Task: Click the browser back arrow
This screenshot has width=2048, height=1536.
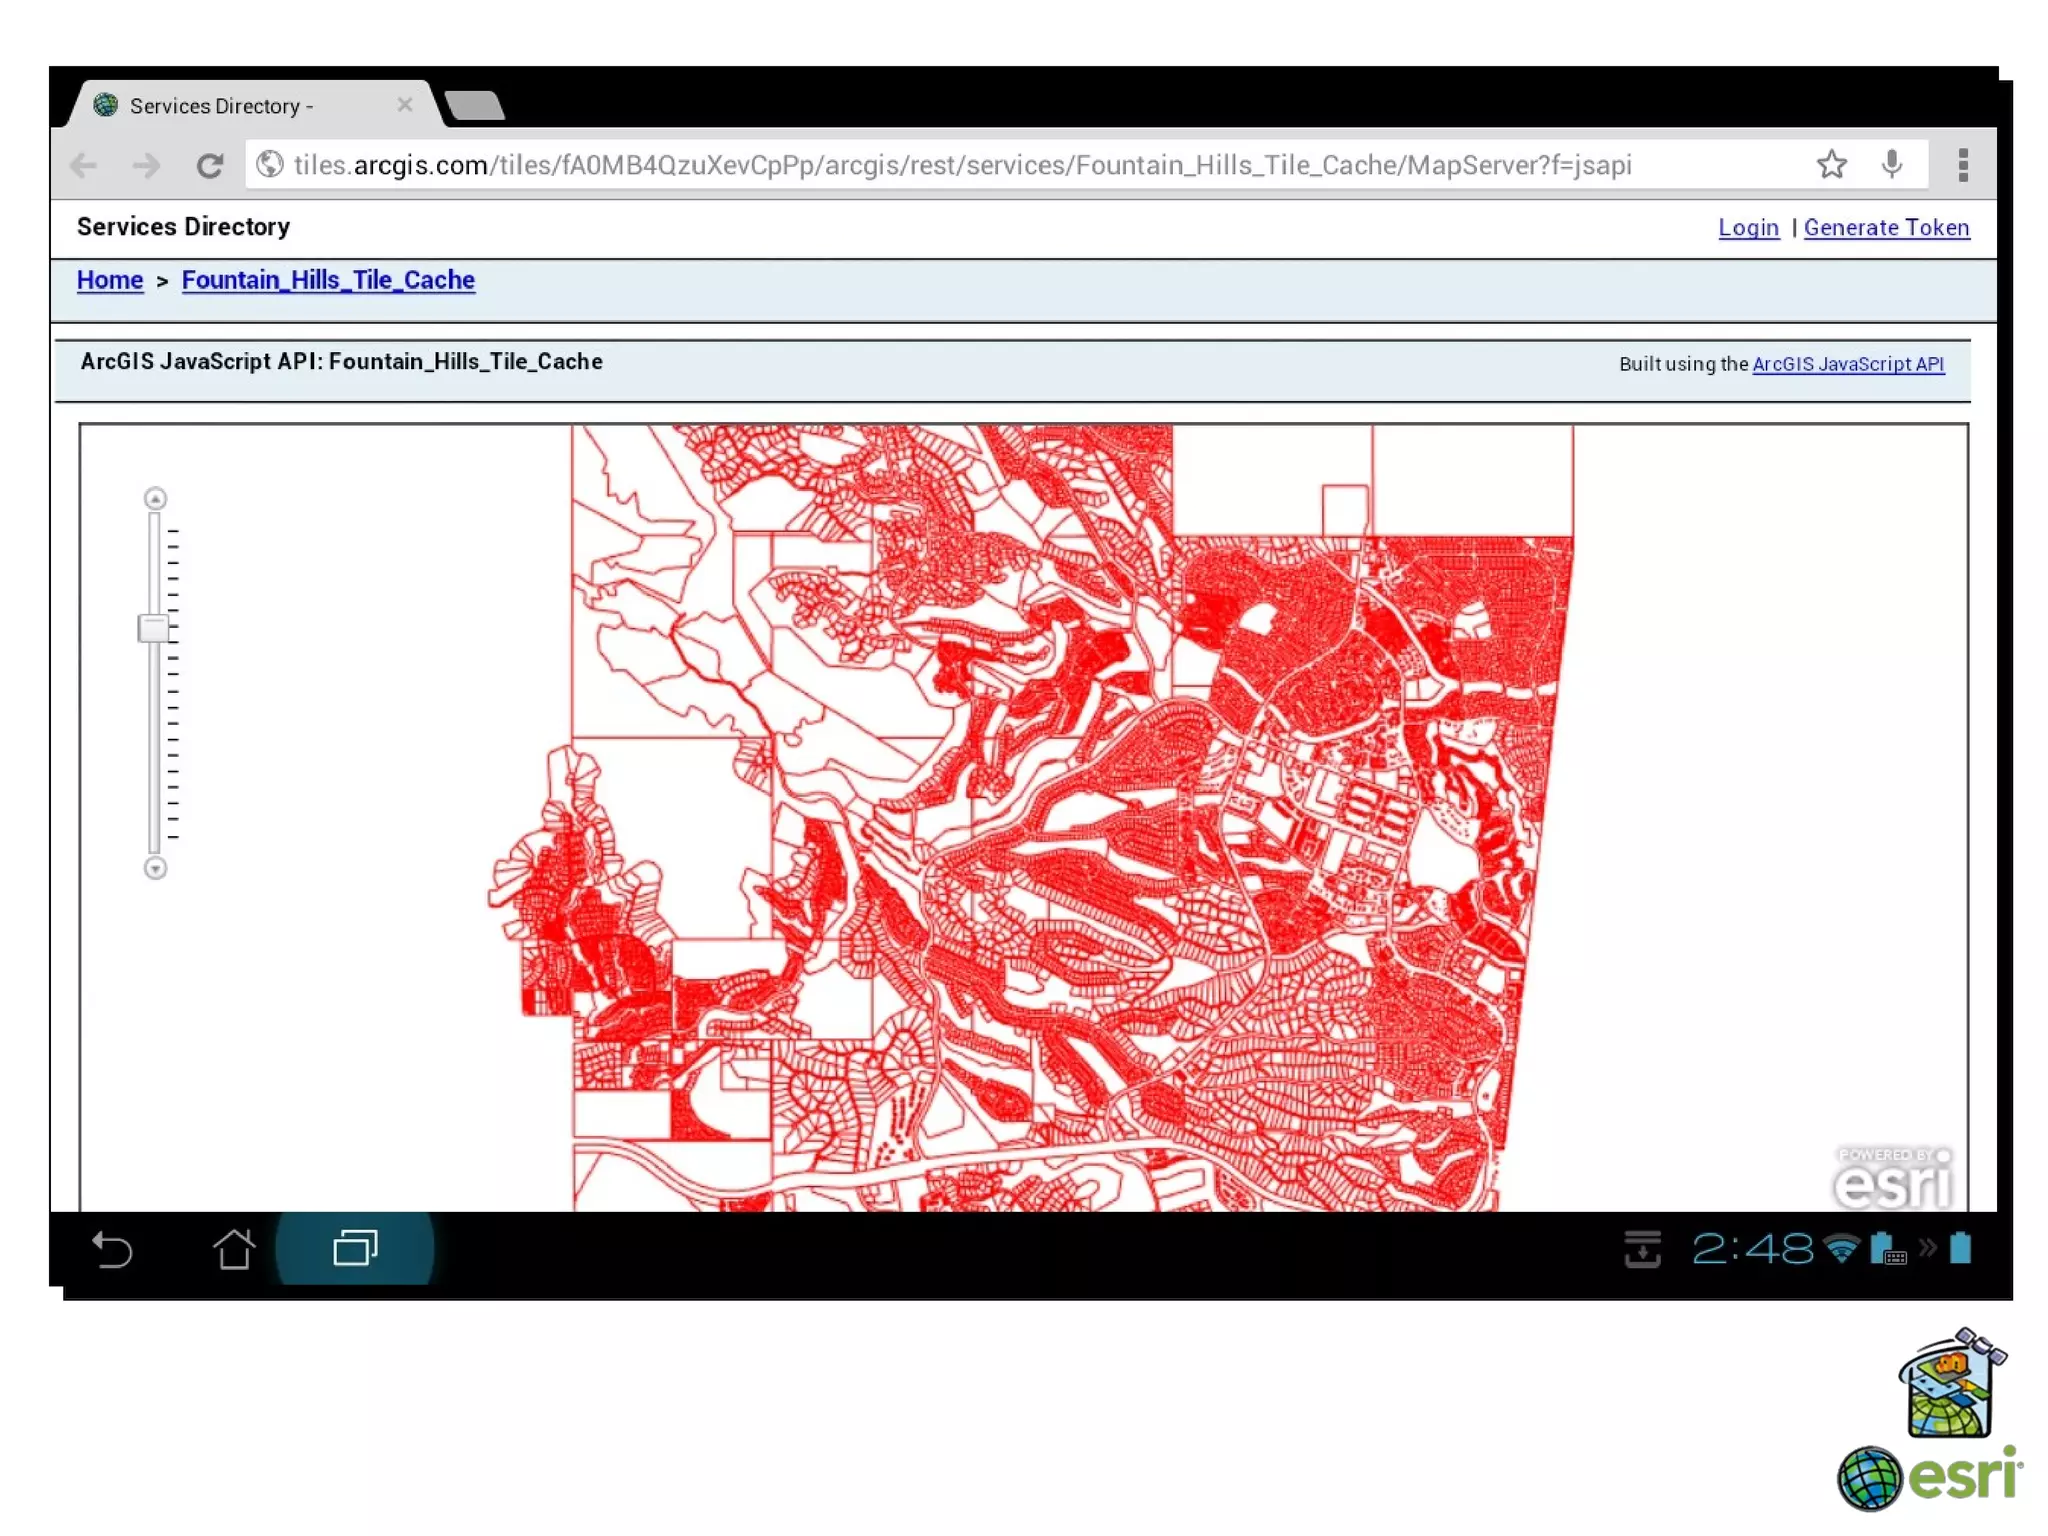Action: coord(84,165)
